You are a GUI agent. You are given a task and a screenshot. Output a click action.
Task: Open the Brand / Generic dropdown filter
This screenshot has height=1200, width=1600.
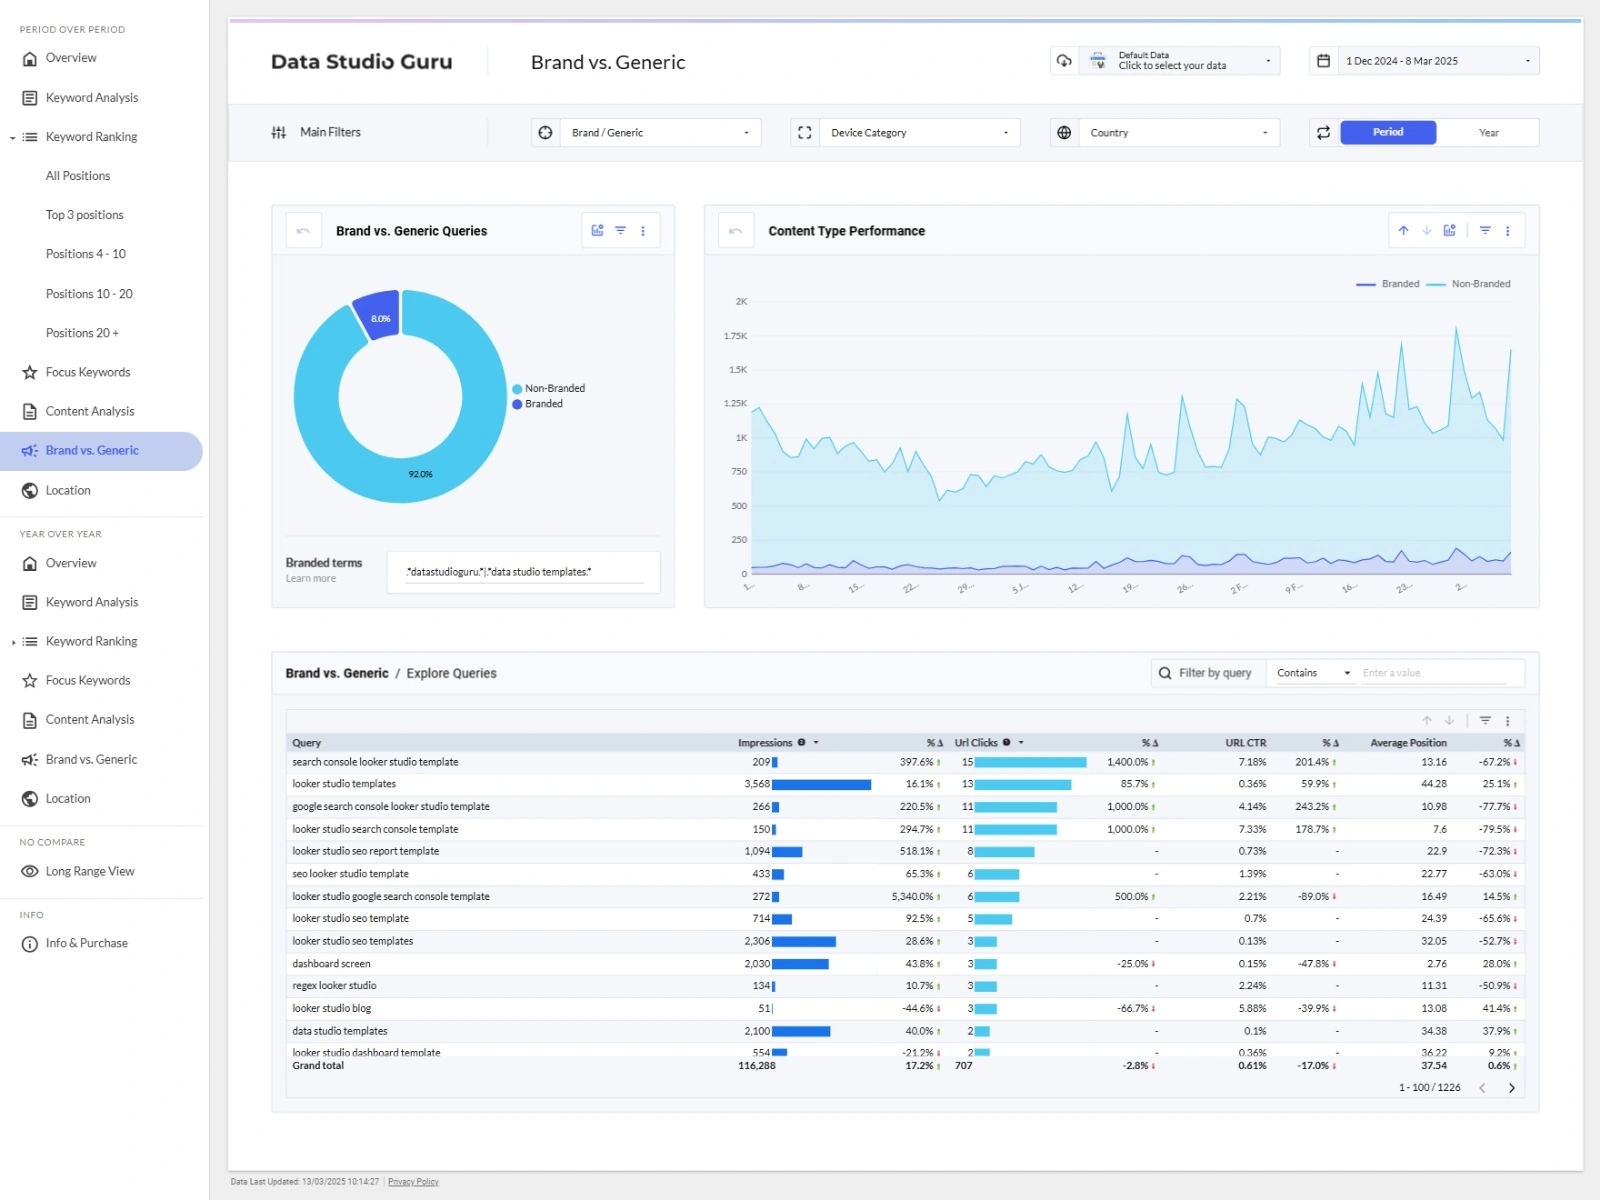click(x=659, y=132)
